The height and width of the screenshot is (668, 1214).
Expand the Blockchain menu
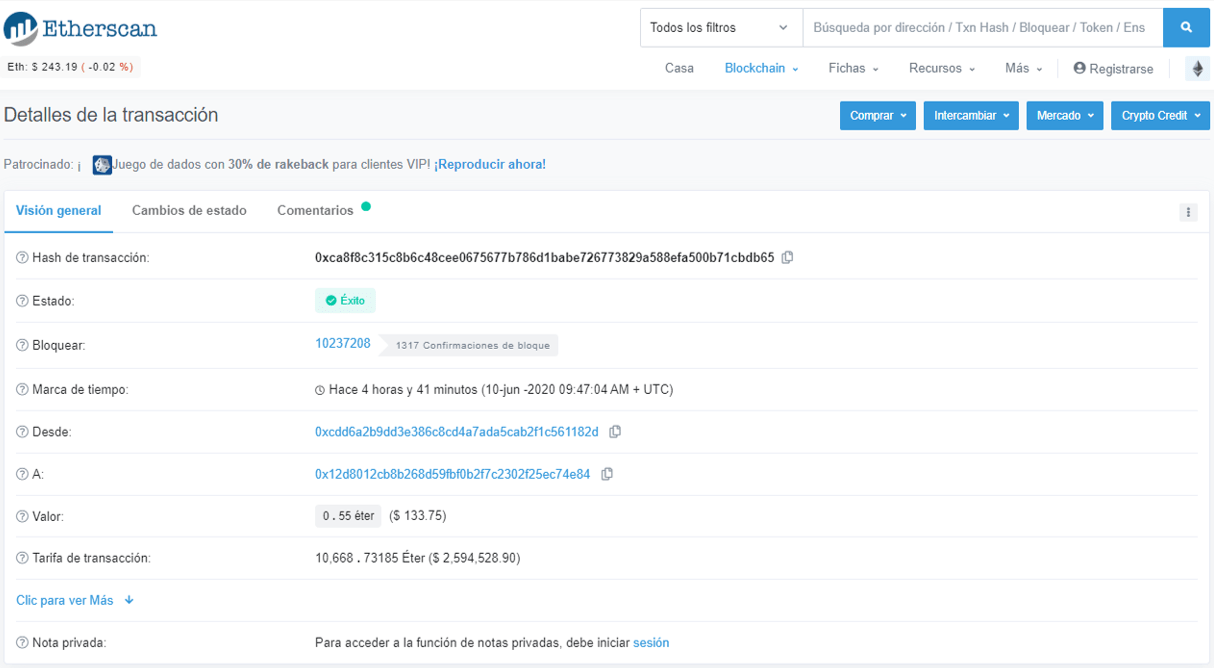[761, 68]
